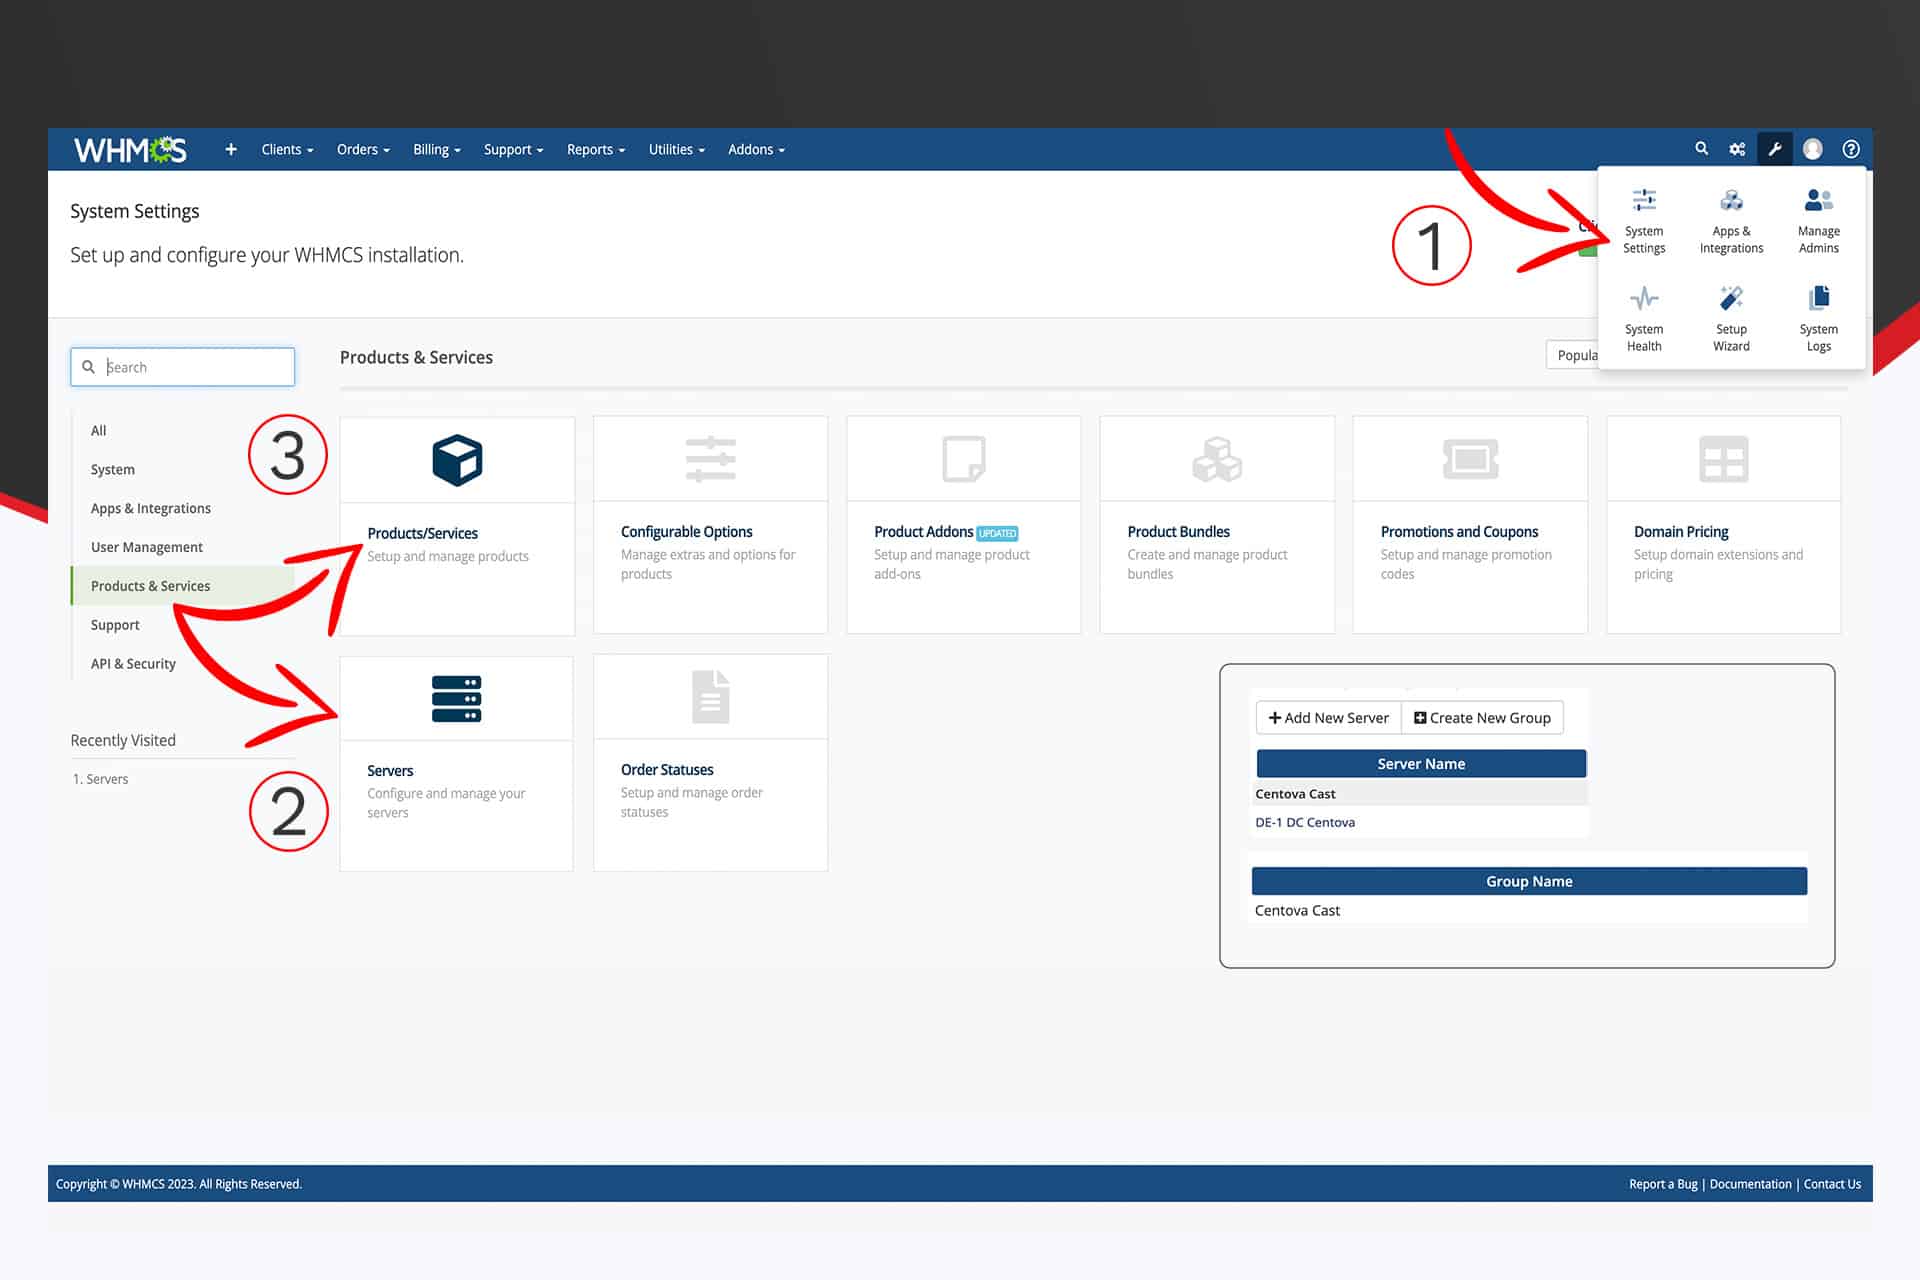
Task: Open the Configurable Options title link
Action: point(686,532)
